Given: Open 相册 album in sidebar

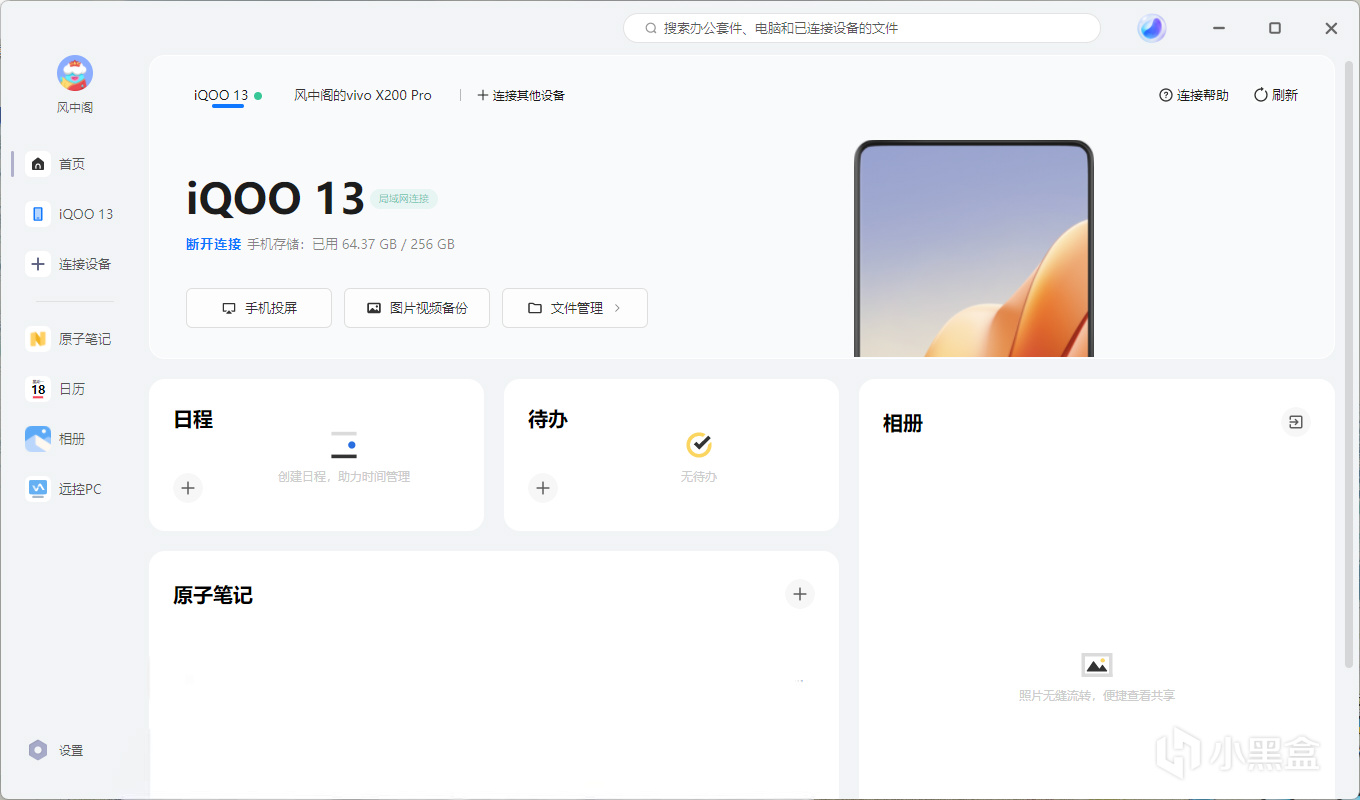Looking at the screenshot, I should pos(58,439).
